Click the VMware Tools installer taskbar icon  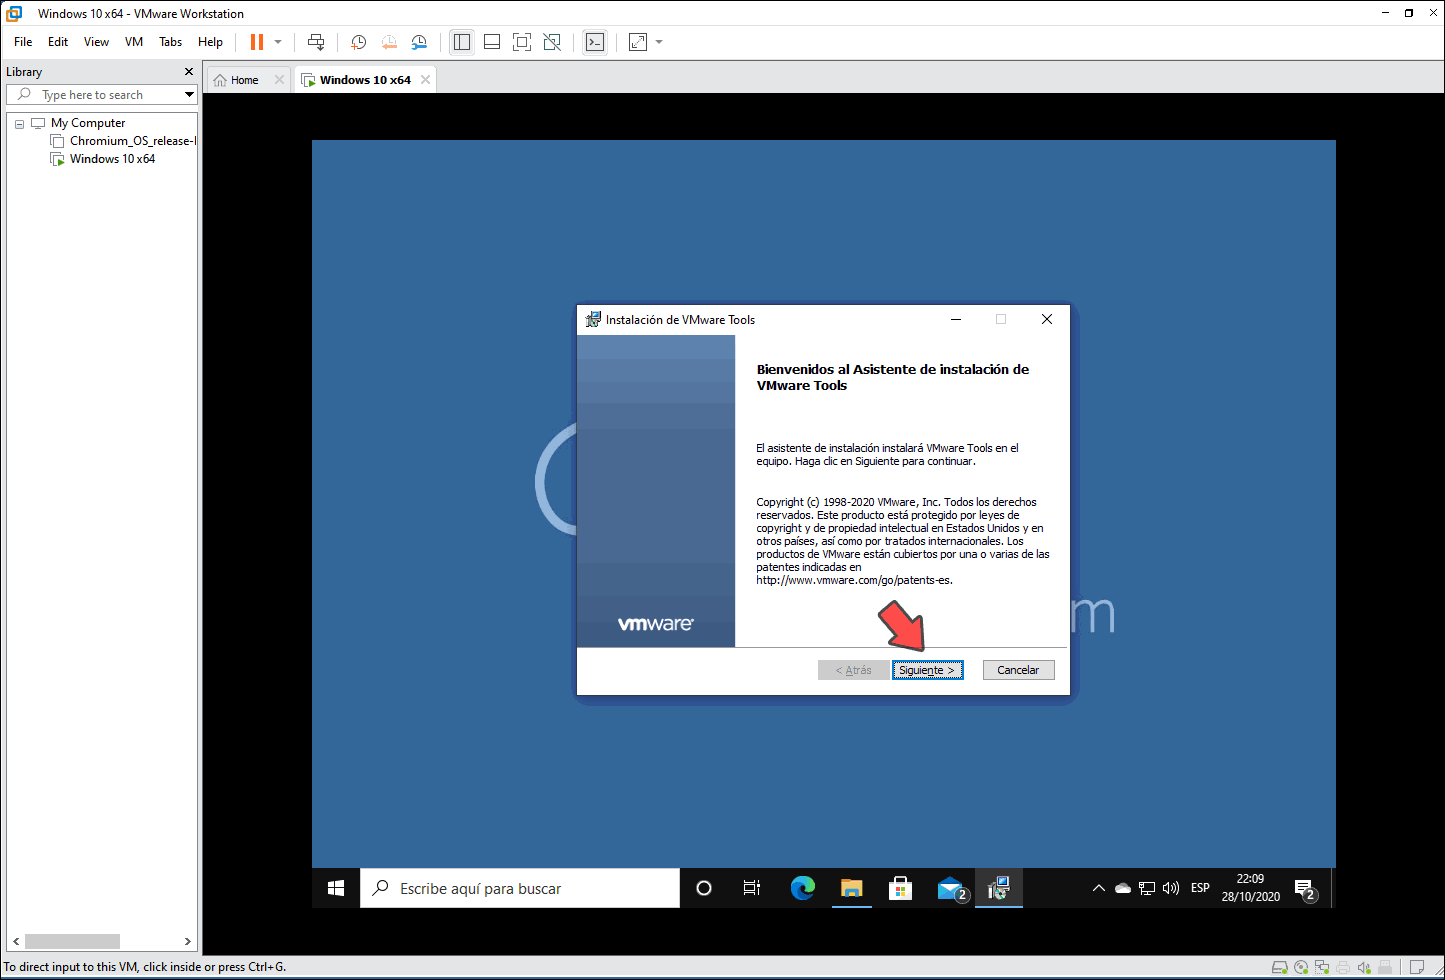[x=998, y=888]
